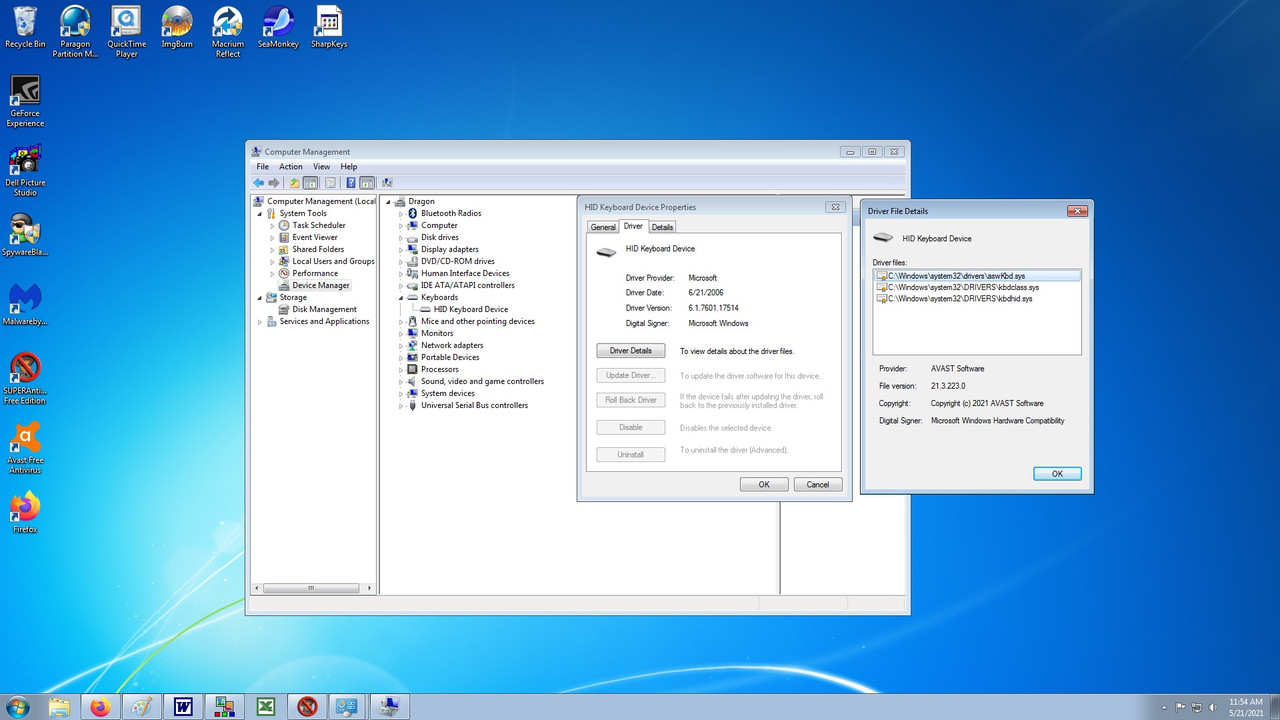Screen dimensions: 1280x720
Task: Open Avast Free Antivirus desktop icon
Action: coord(25,447)
